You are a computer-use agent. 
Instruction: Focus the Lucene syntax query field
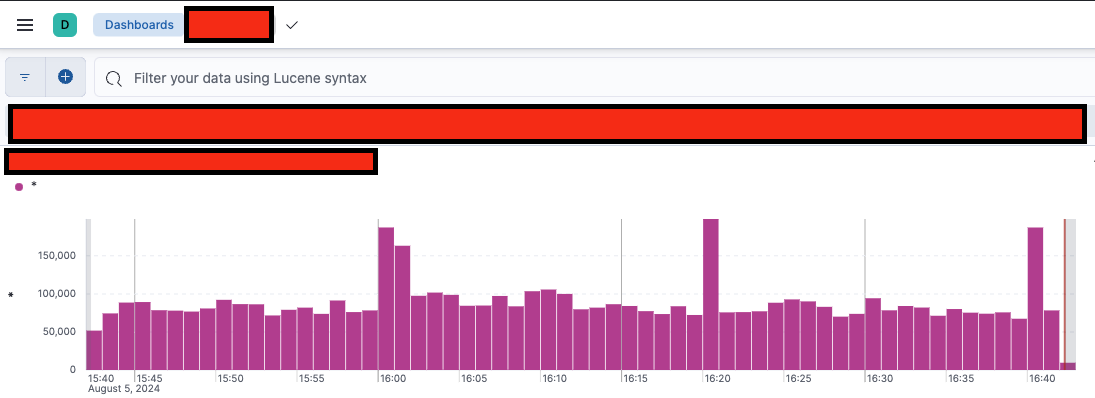595,78
